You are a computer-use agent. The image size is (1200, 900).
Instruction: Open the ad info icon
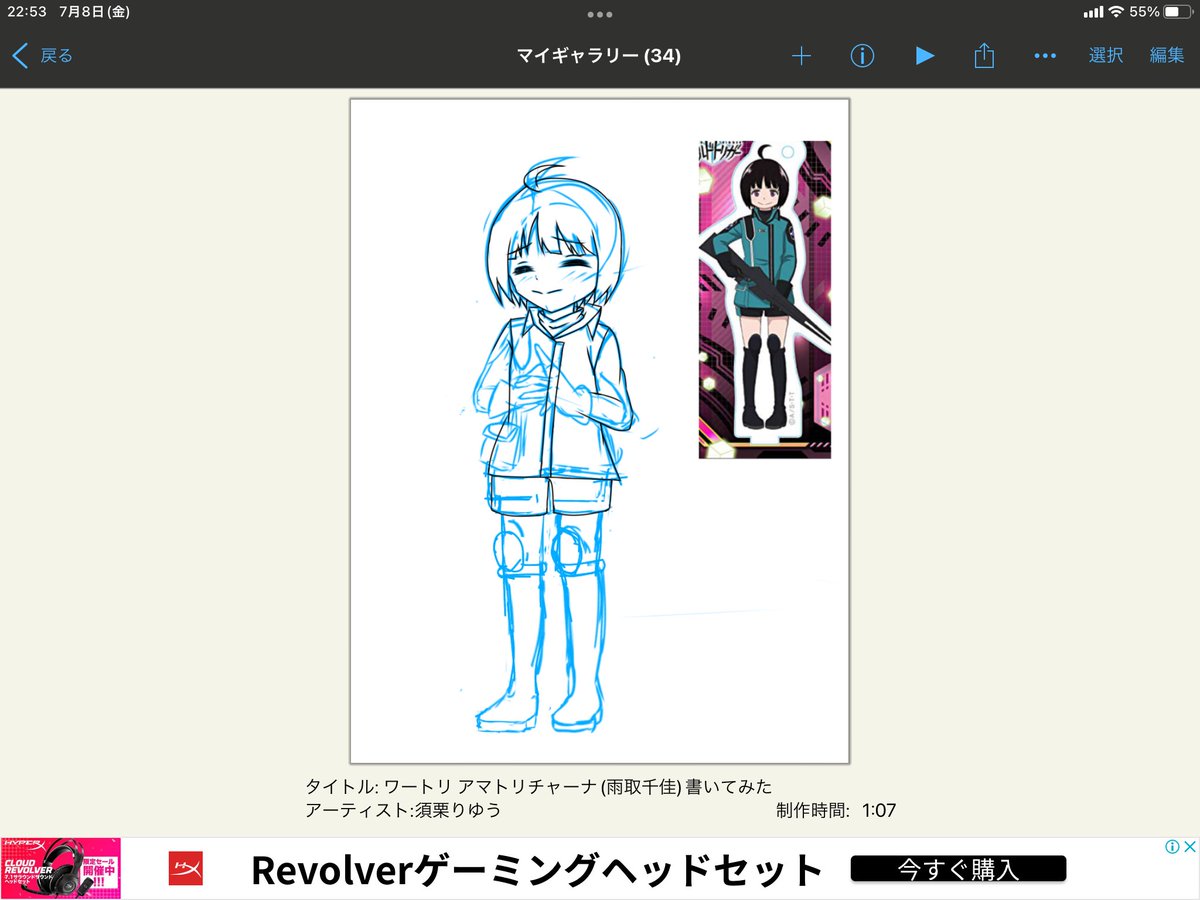coord(1173,847)
